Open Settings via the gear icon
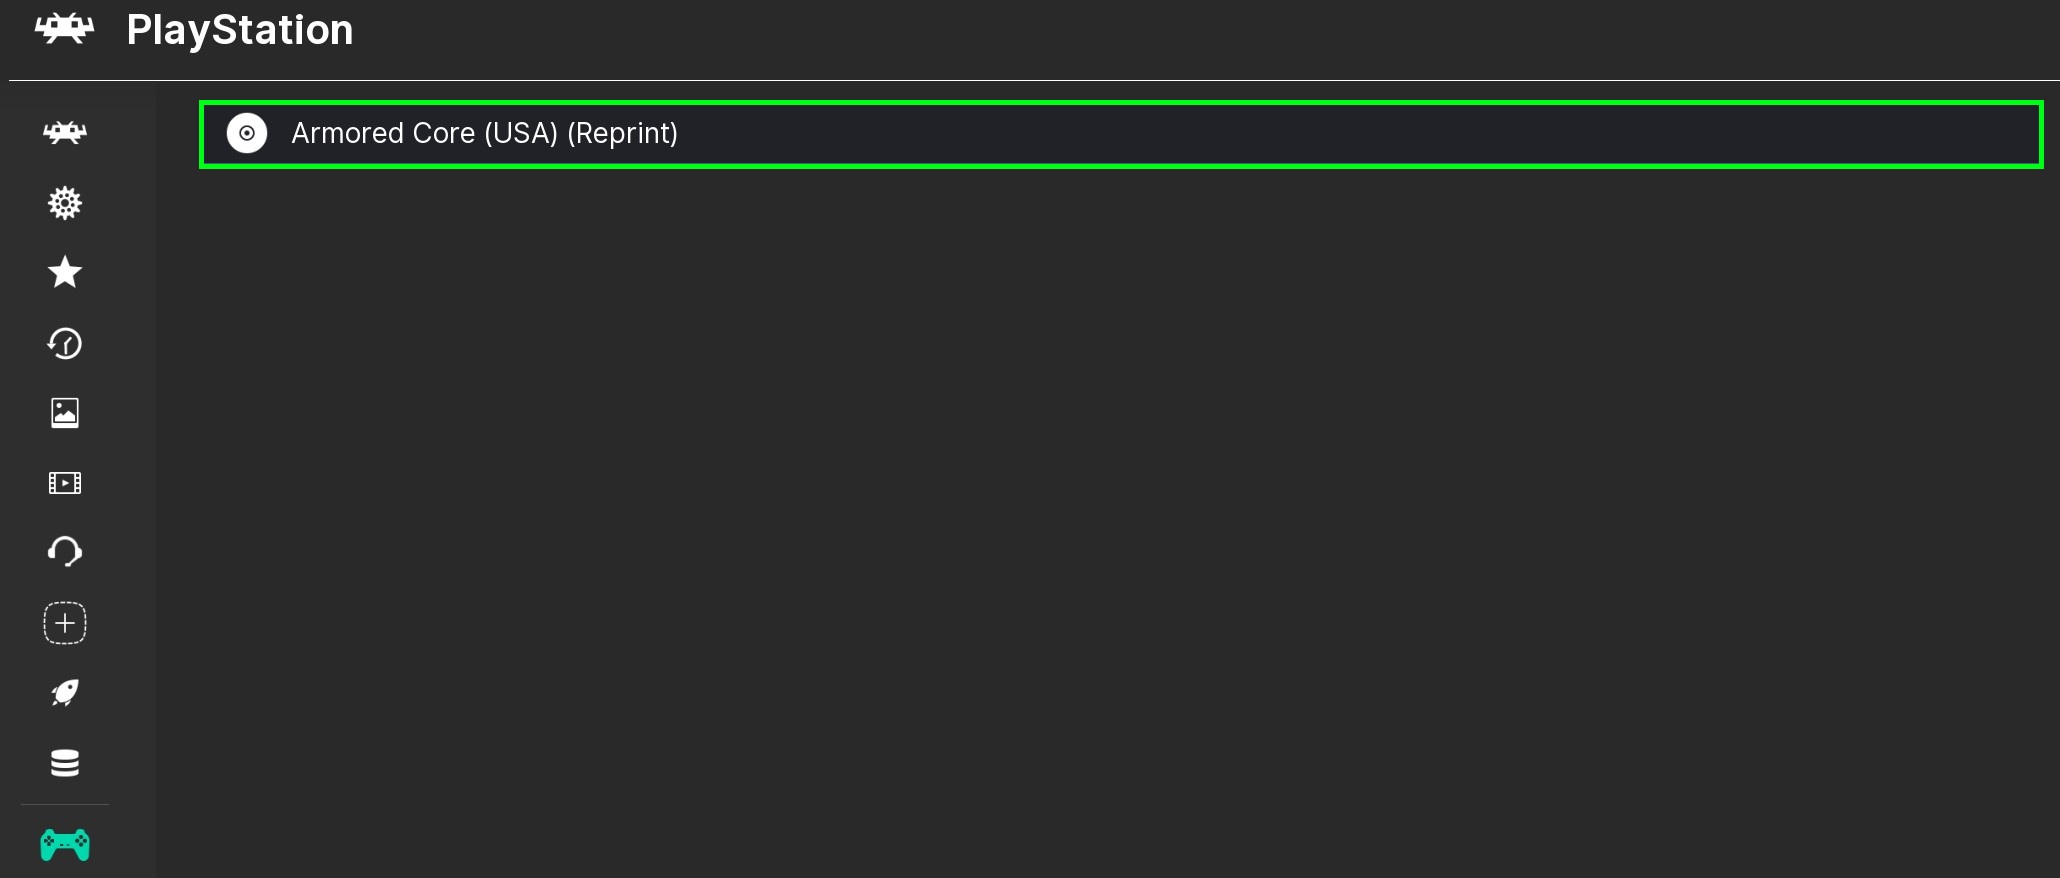Image resolution: width=2060 pixels, height=878 pixels. (65, 203)
